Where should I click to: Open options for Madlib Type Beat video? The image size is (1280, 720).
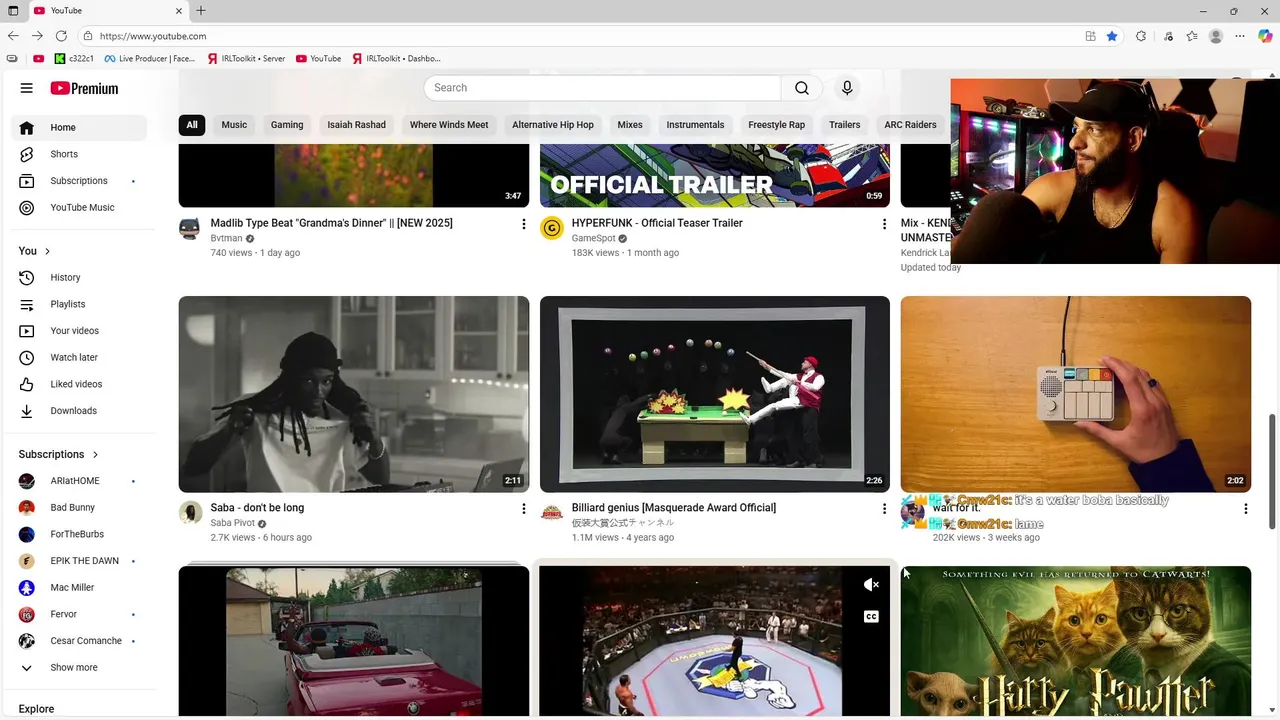click(523, 224)
